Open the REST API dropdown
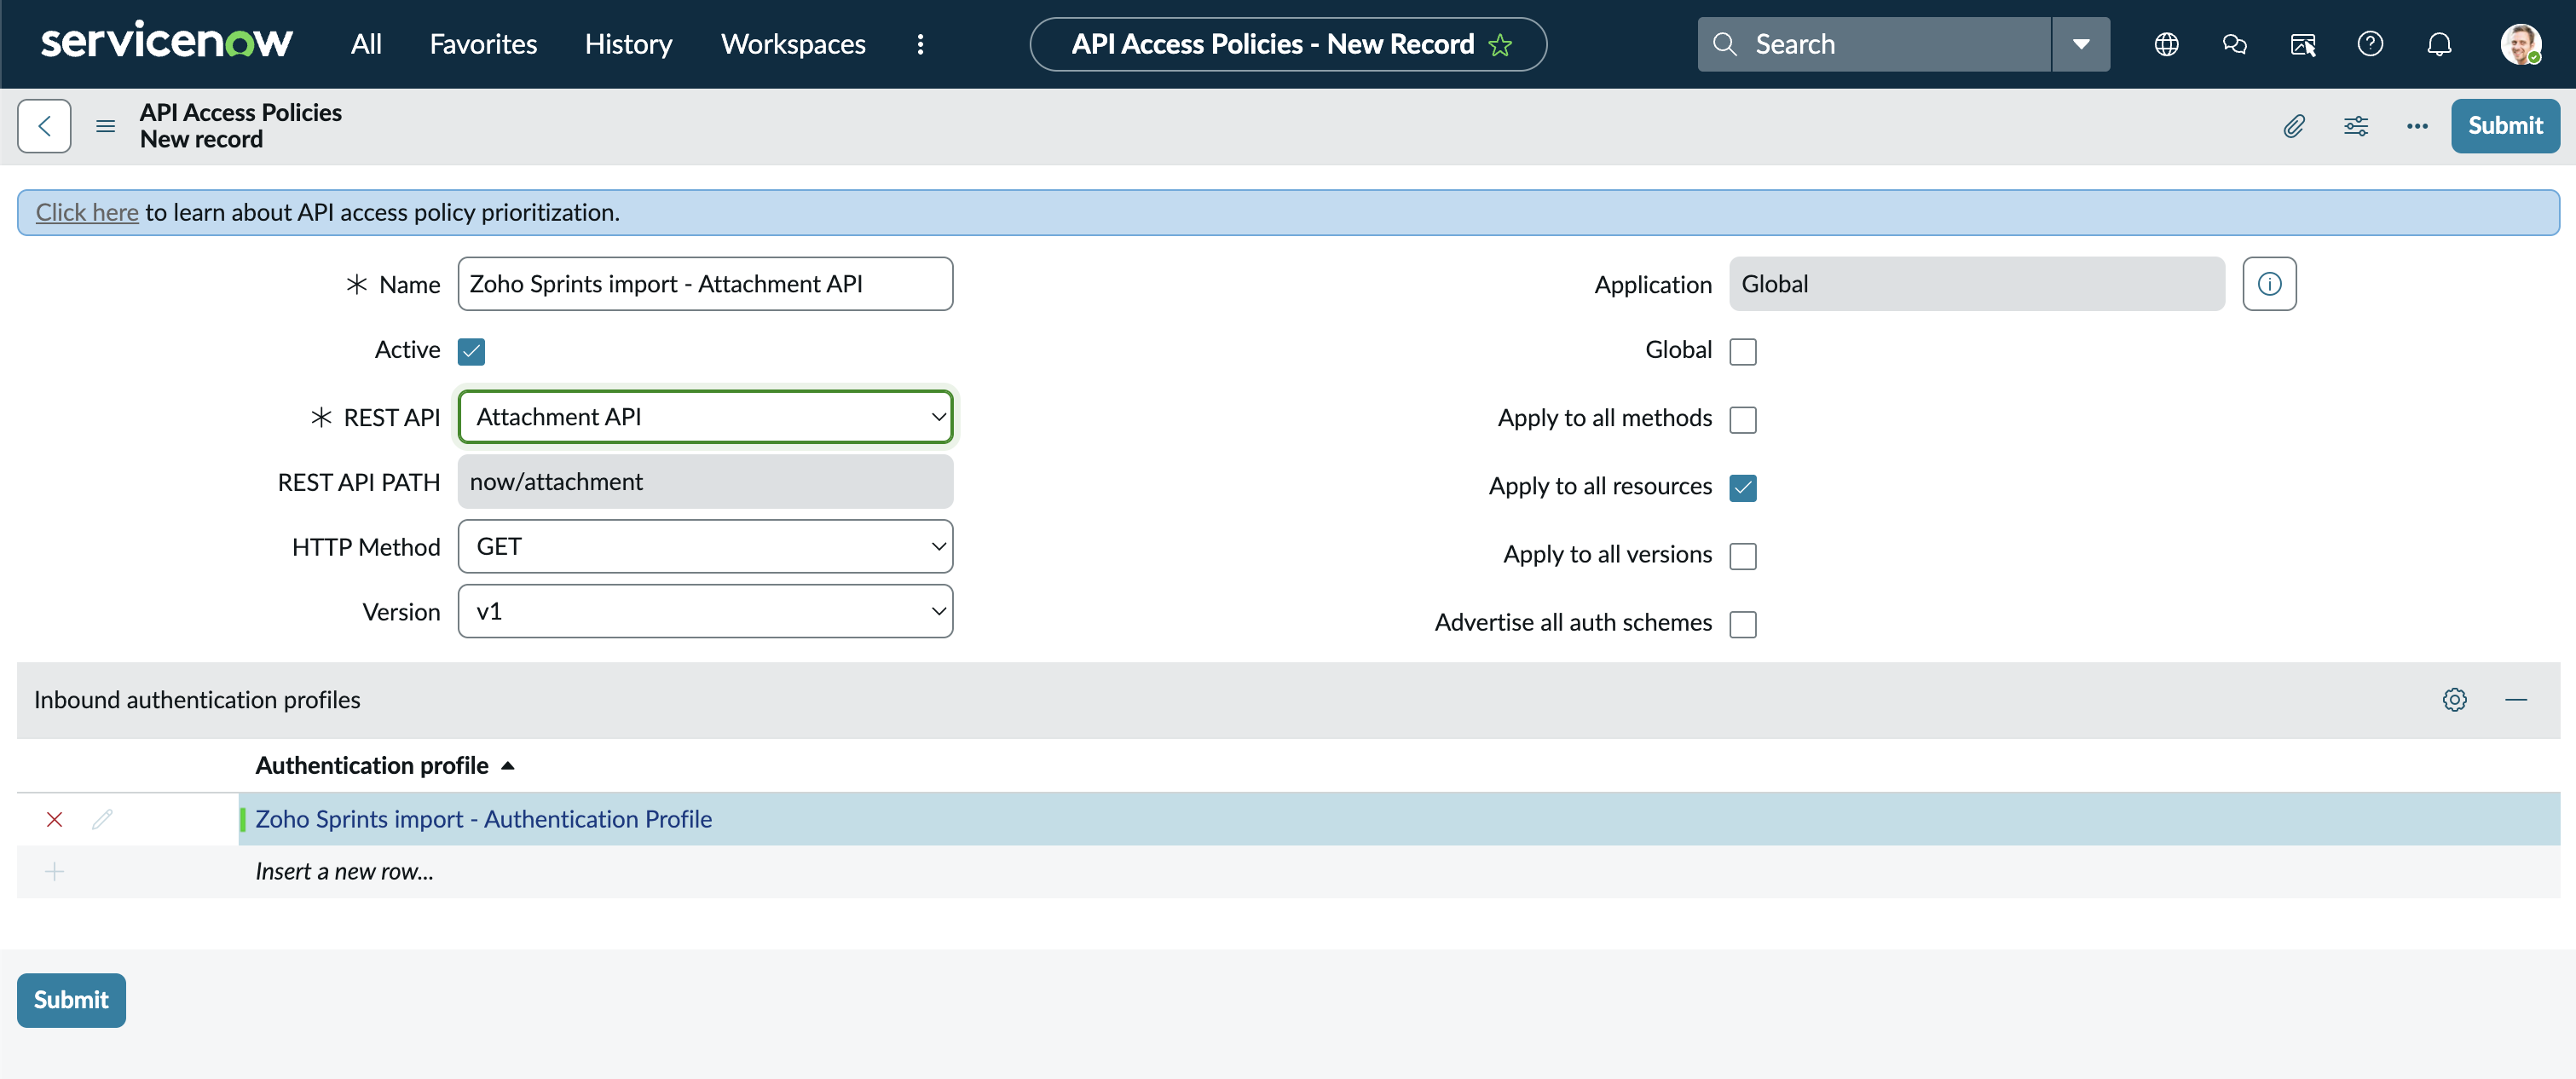 (x=705, y=417)
